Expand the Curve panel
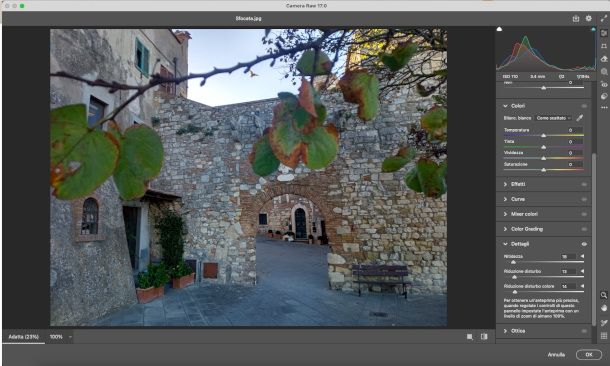Screen dimensions: 610x366 (x=505, y=199)
